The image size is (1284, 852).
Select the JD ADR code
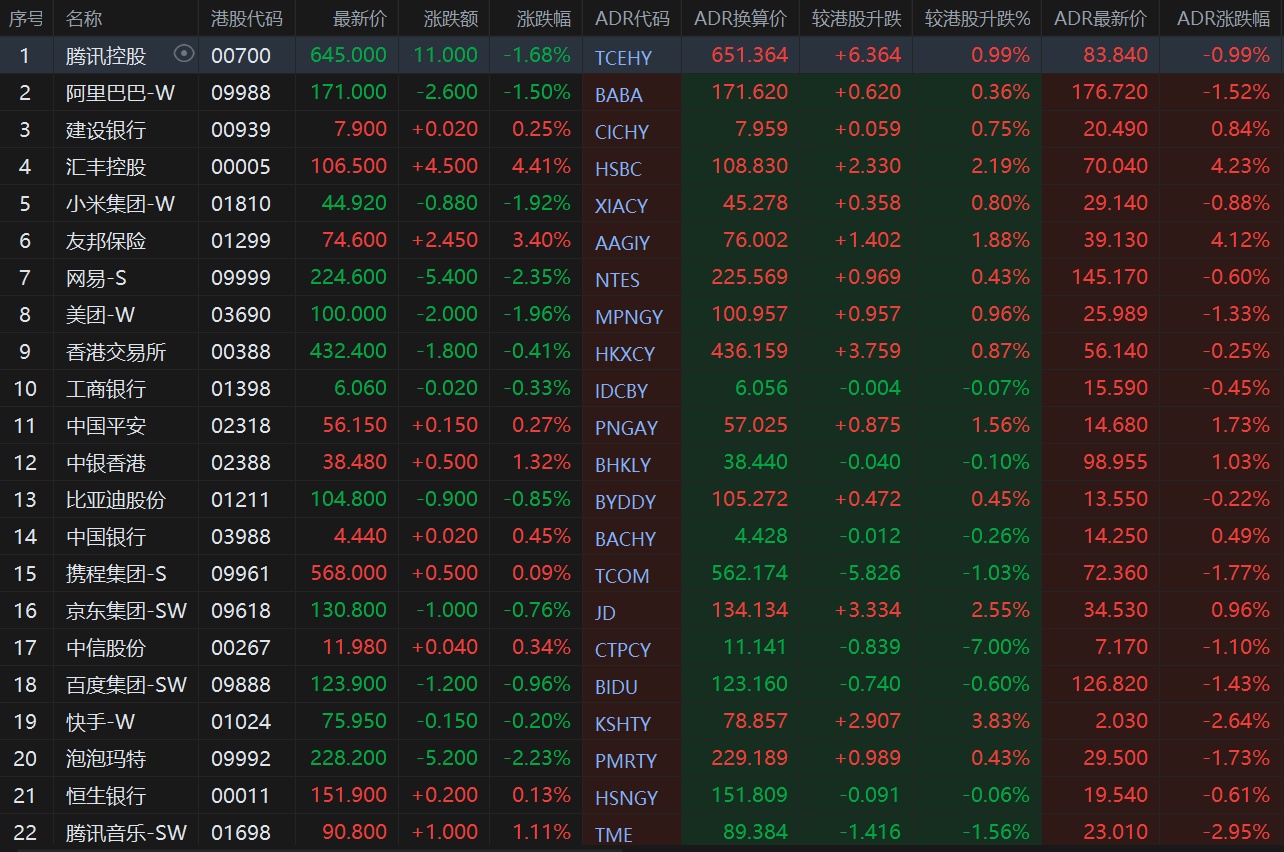click(x=605, y=613)
